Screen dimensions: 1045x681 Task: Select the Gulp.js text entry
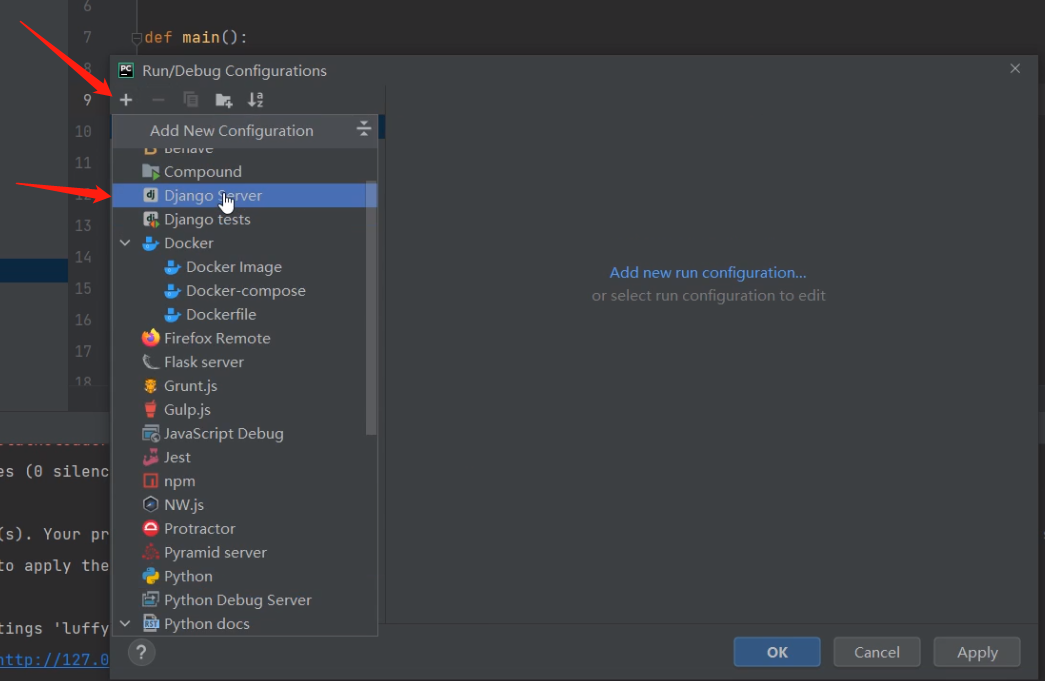click(x=187, y=410)
